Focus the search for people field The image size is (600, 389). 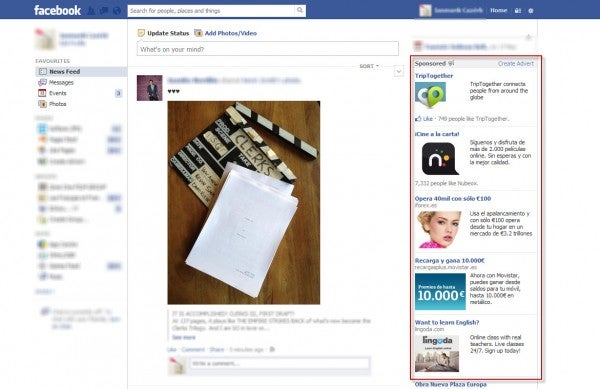(x=211, y=11)
